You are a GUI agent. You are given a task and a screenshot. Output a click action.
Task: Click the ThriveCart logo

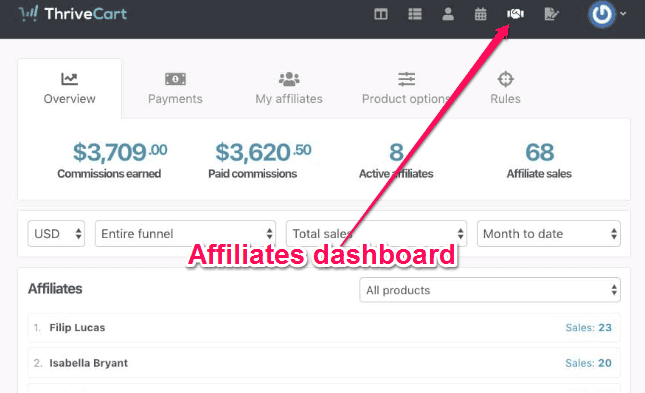(73, 14)
